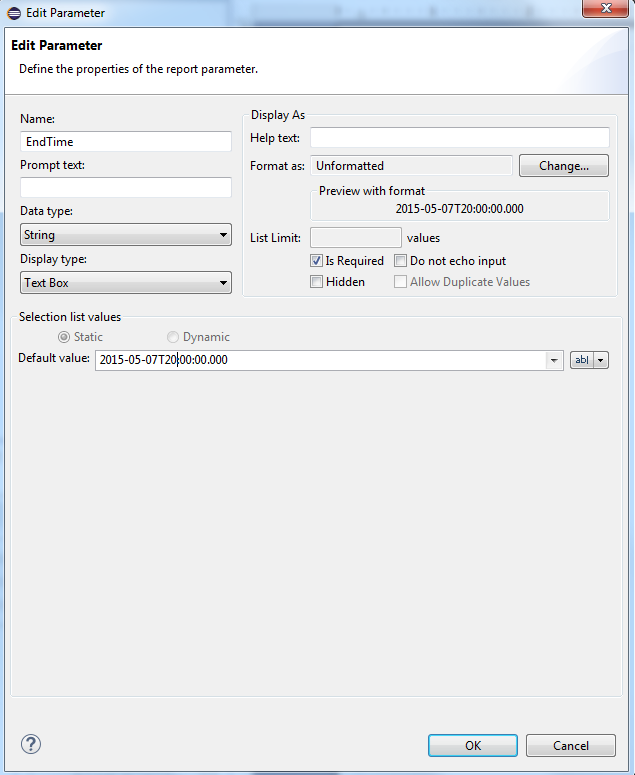Expand the Data type String dropdown

126,235
